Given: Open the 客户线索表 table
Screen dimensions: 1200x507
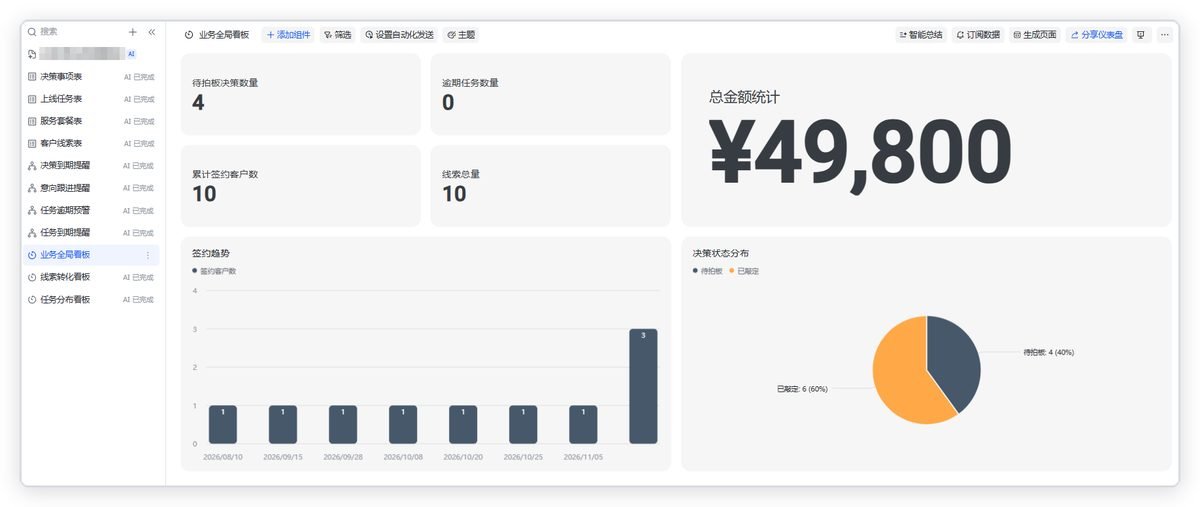Looking at the screenshot, I should [x=91, y=143].
